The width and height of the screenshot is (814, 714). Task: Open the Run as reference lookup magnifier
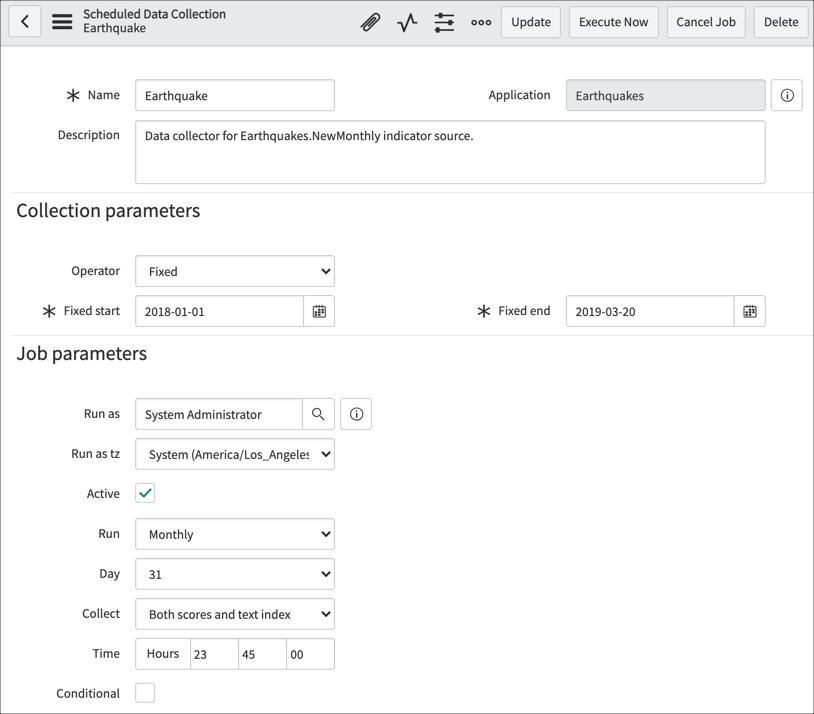(x=318, y=413)
